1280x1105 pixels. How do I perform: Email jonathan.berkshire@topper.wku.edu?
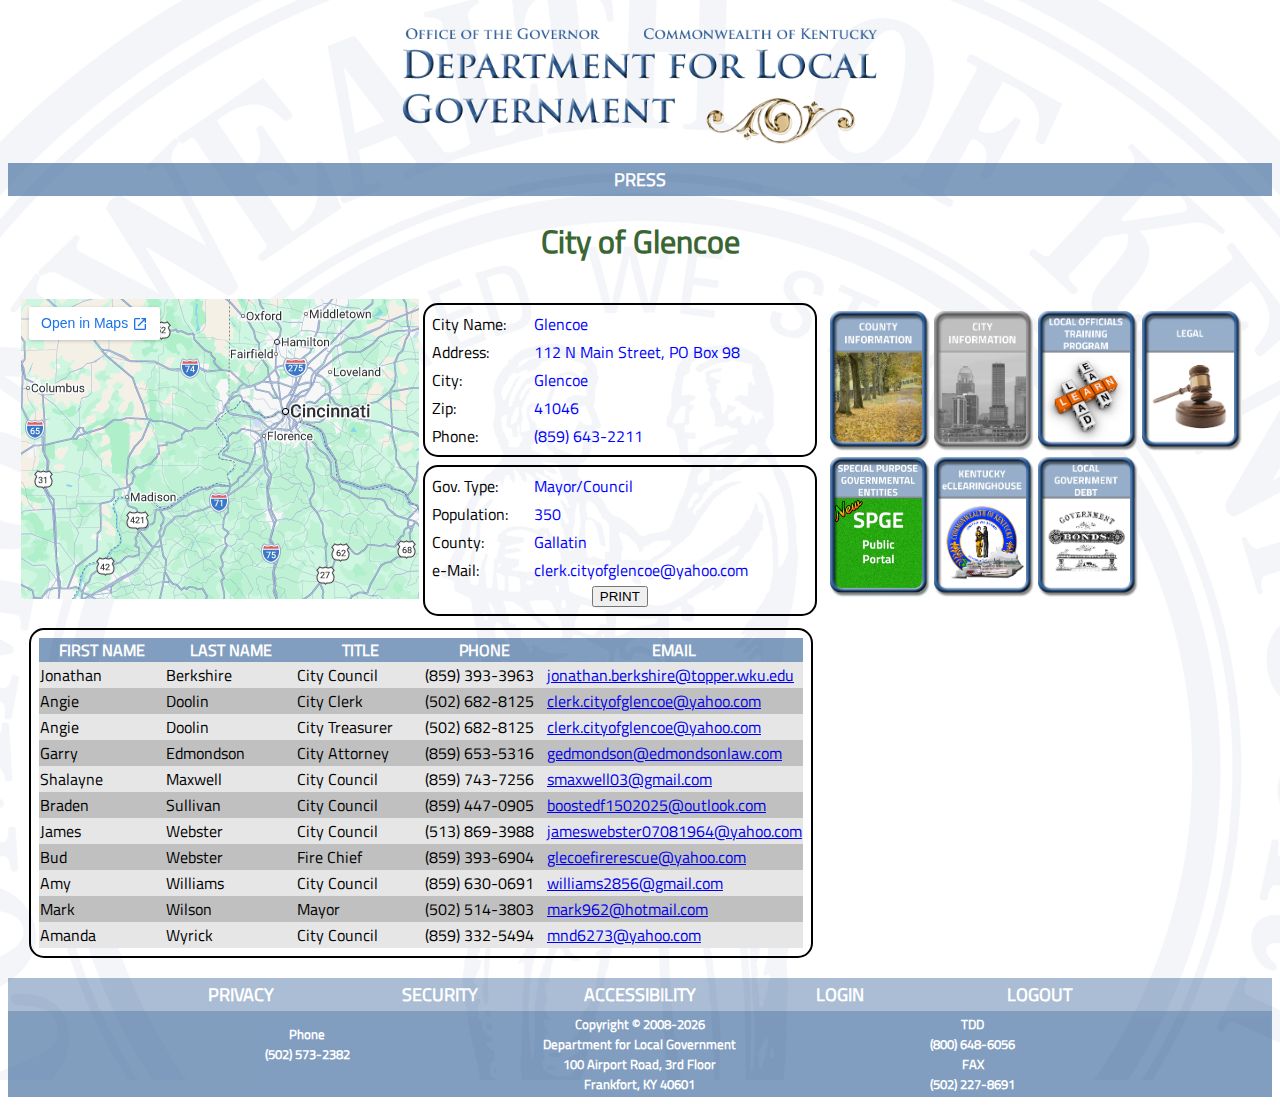coord(670,676)
